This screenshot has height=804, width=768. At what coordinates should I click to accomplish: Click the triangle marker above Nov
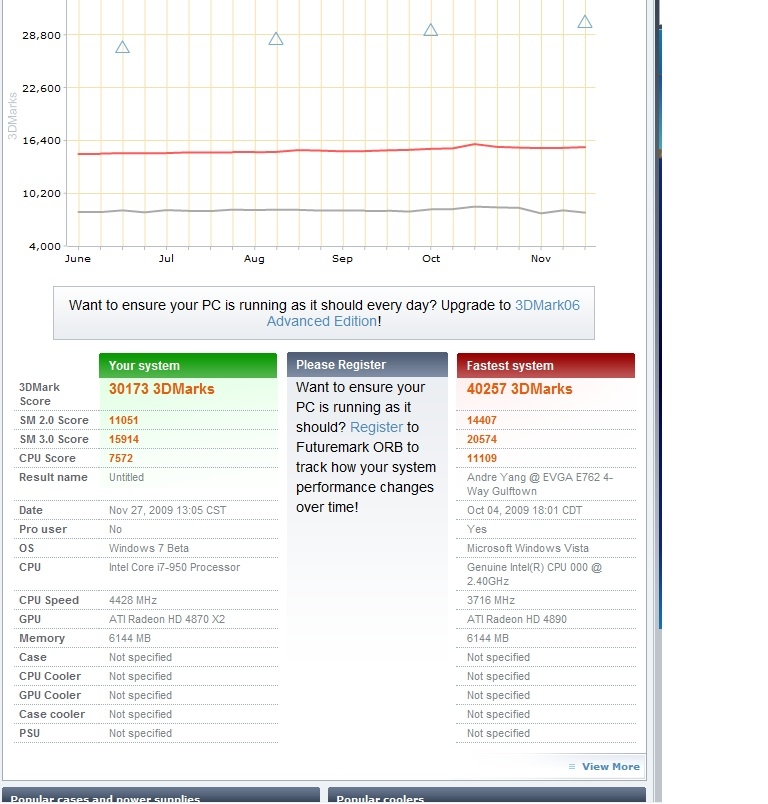[584, 22]
